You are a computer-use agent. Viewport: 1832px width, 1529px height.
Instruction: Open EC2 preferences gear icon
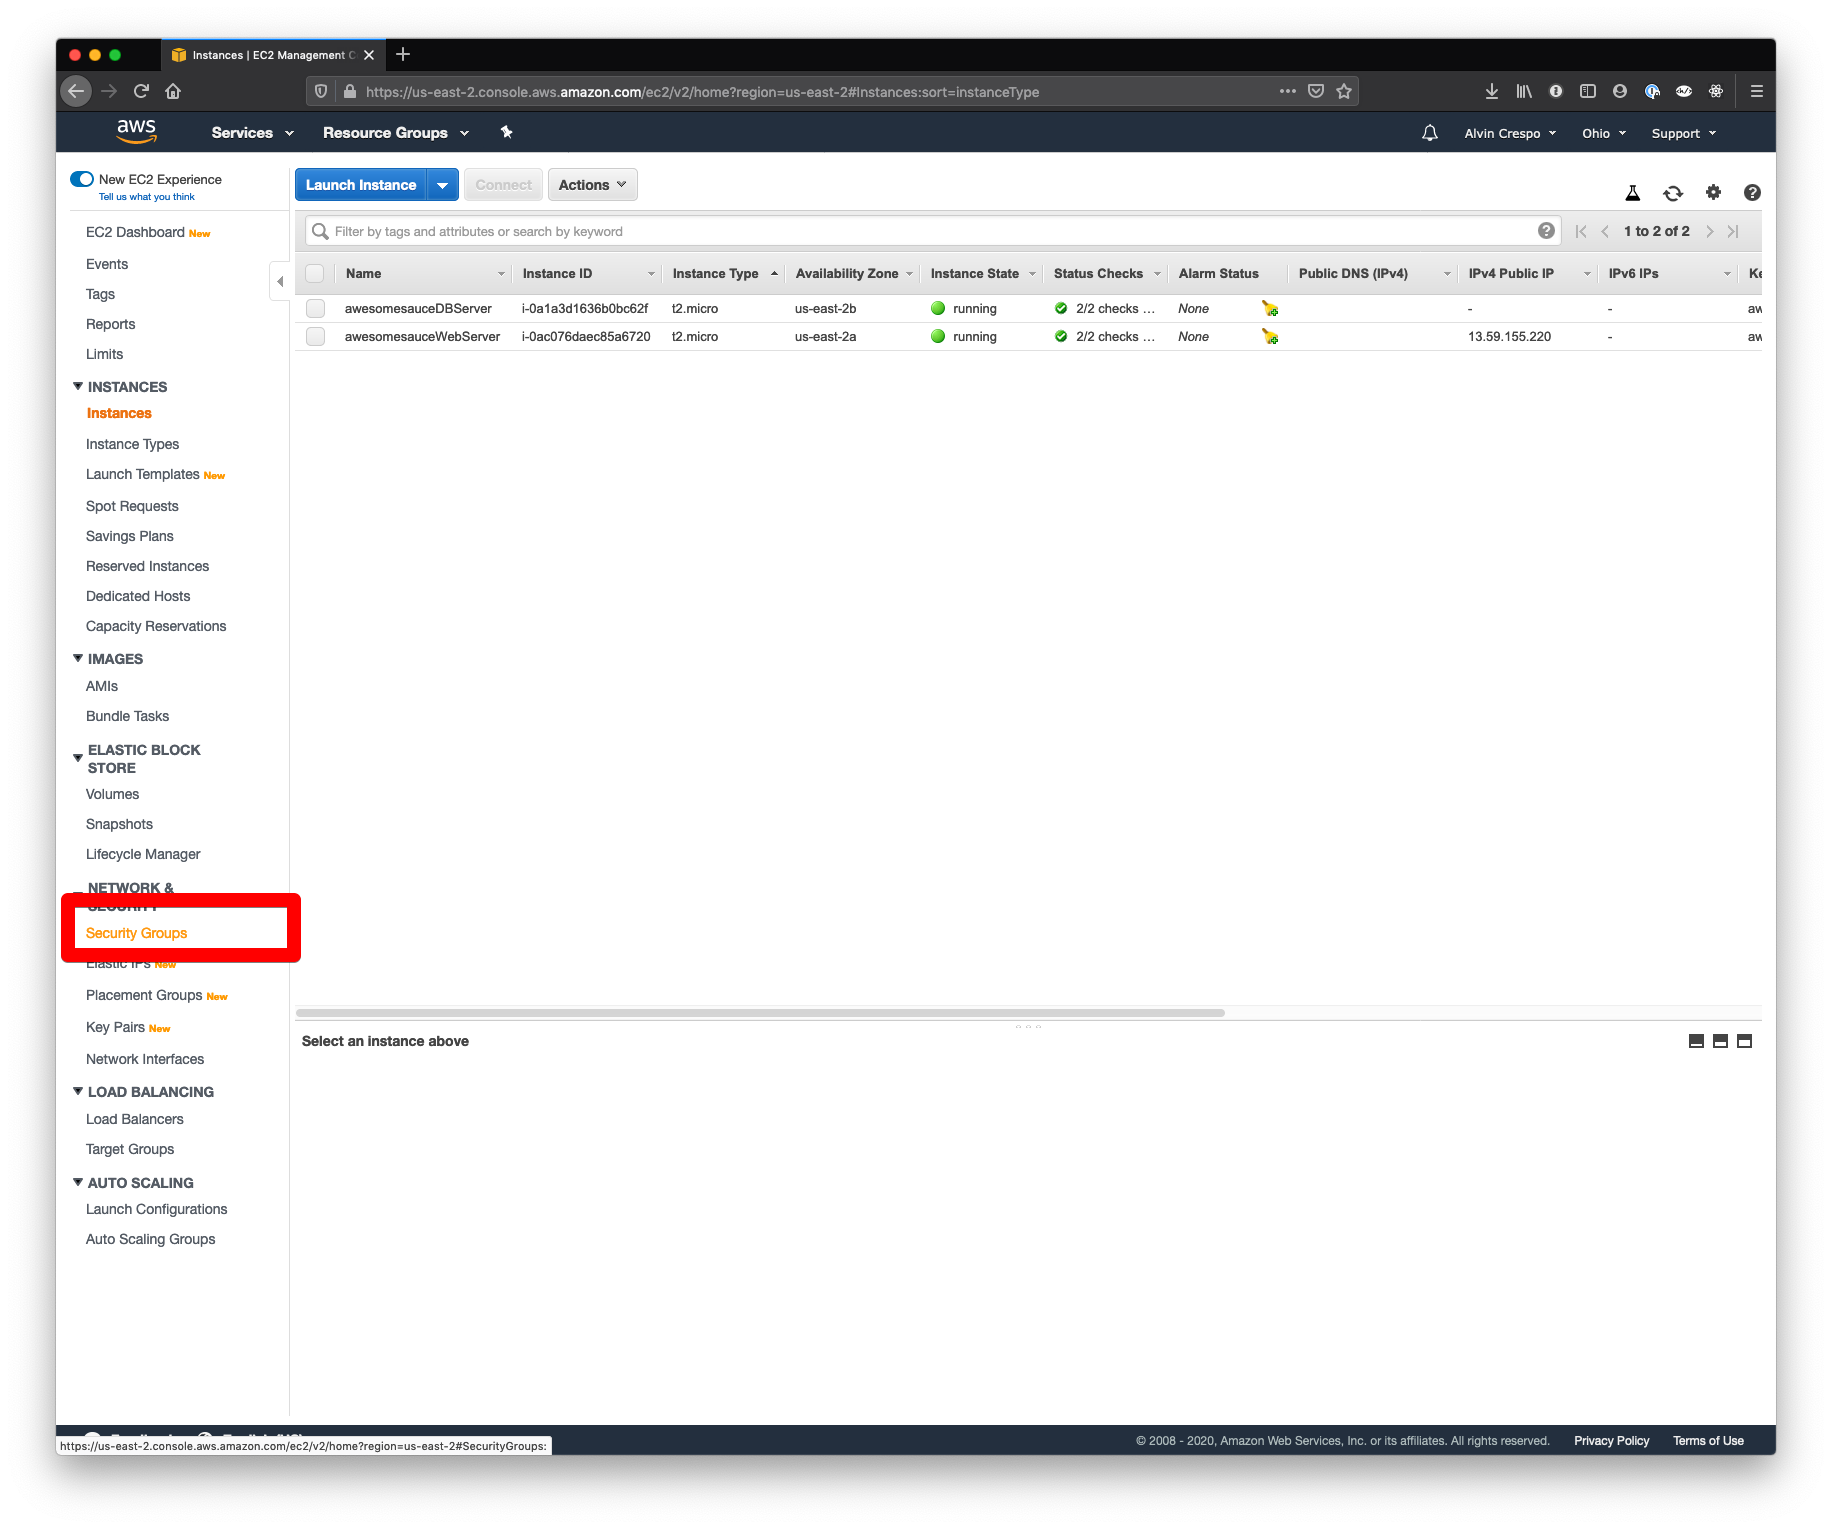(1713, 192)
